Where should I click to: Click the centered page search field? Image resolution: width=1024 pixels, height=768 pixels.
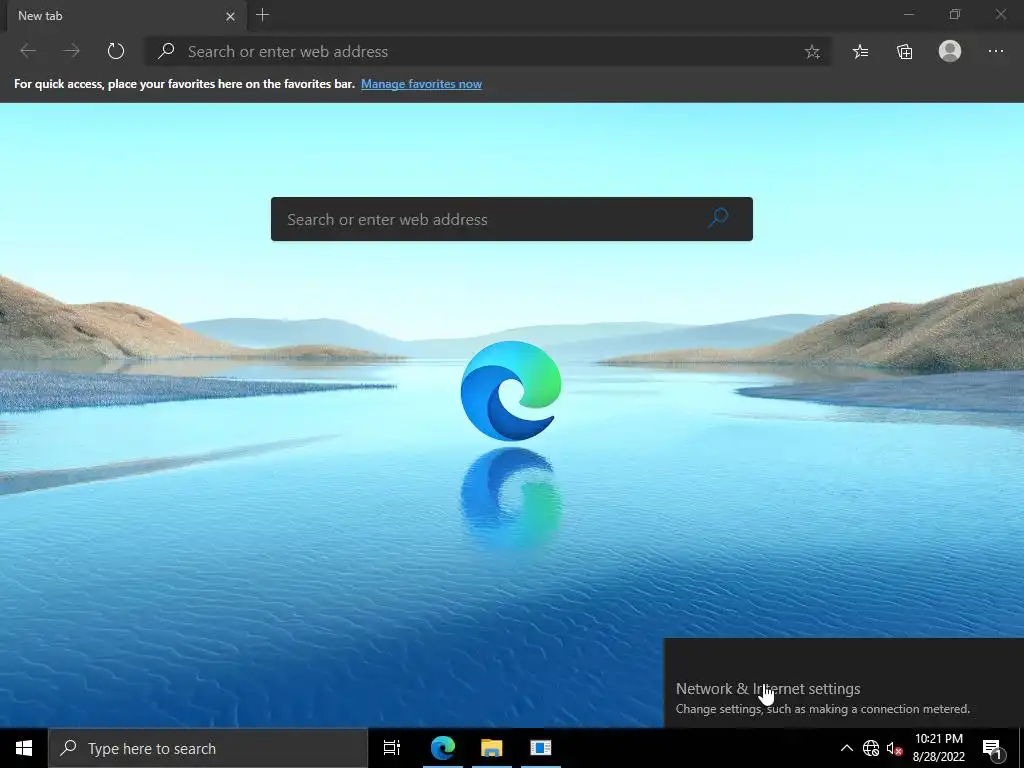point(511,219)
